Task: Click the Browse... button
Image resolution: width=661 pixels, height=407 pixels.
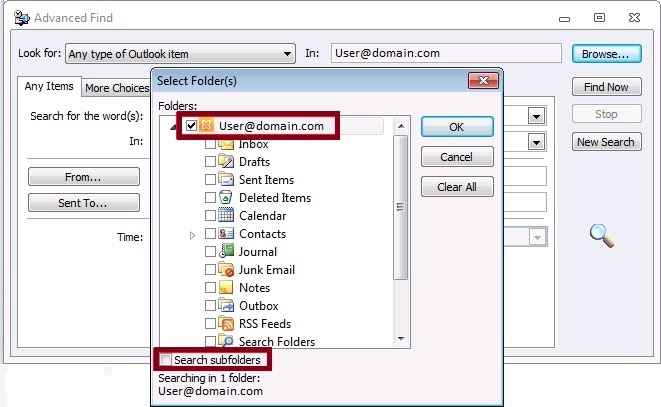Action: (606, 54)
